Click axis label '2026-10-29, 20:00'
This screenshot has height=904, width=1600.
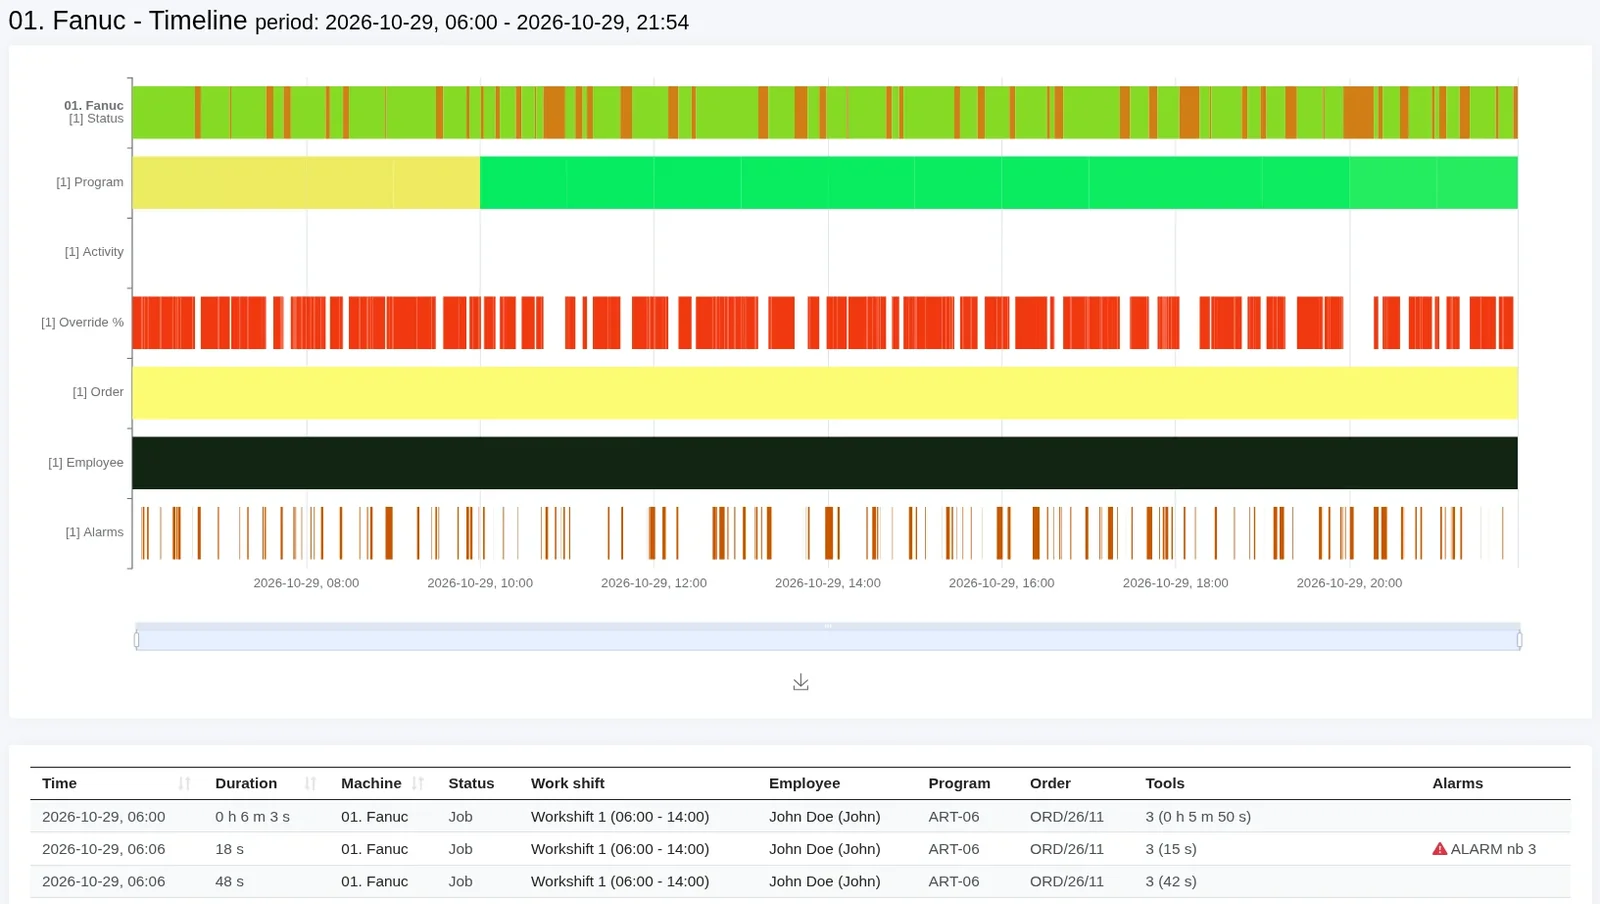[x=1349, y=583]
